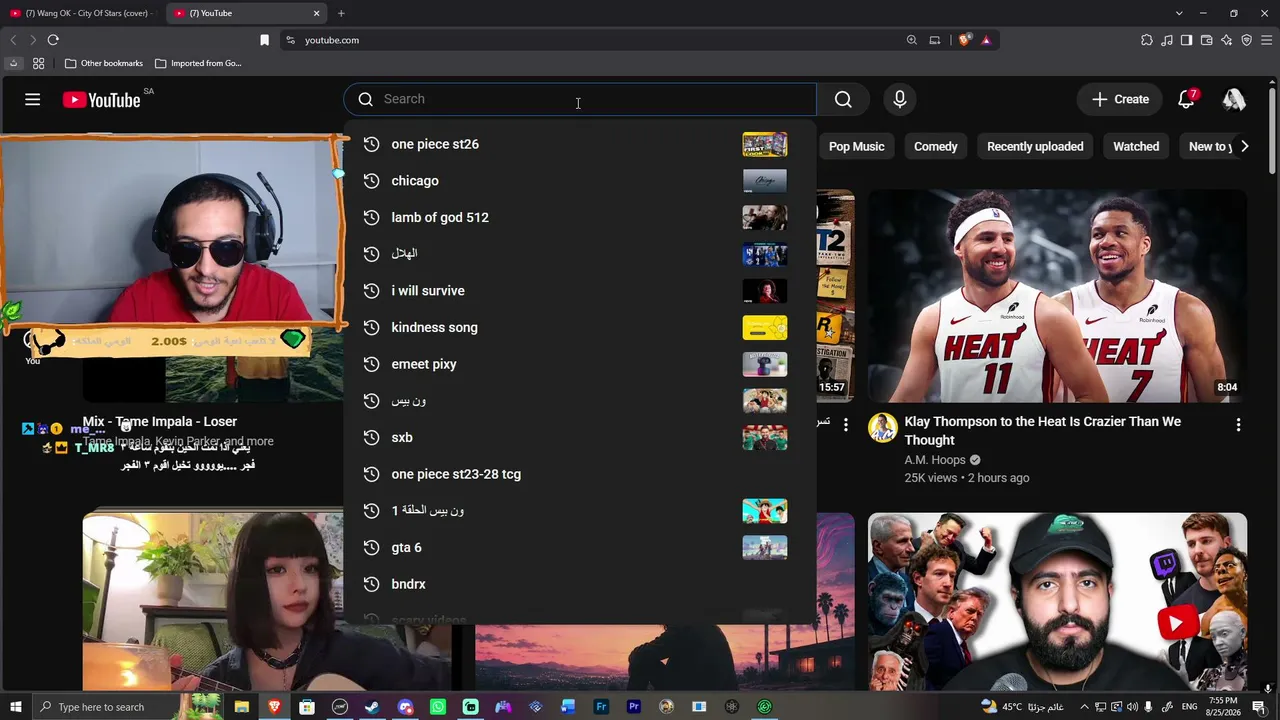The image size is (1280, 720).
Task: Open a new browser tab
Action: (x=341, y=13)
